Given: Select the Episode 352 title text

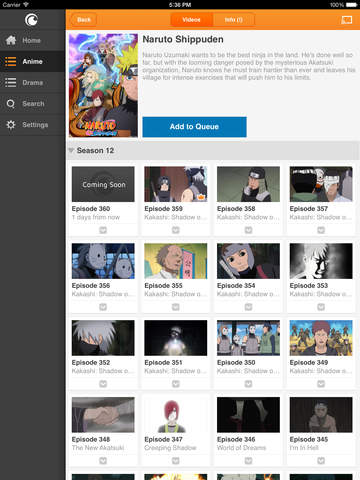Looking at the screenshot, I should (91, 362).
